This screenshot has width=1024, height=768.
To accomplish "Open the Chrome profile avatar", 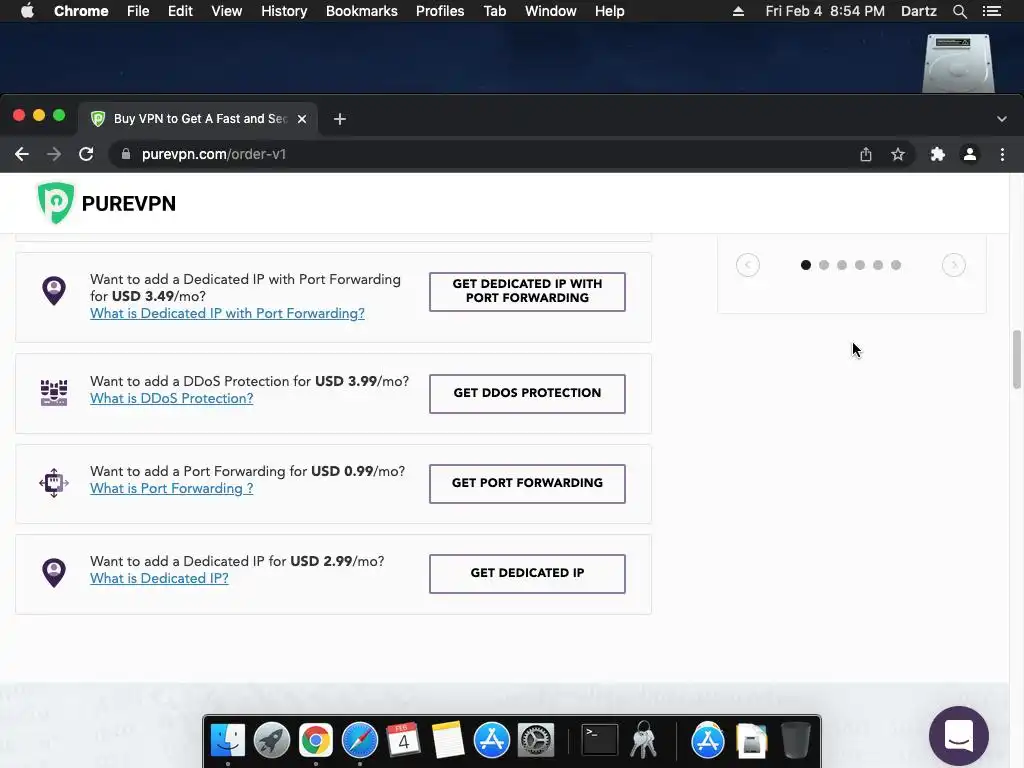I will 970,154.
